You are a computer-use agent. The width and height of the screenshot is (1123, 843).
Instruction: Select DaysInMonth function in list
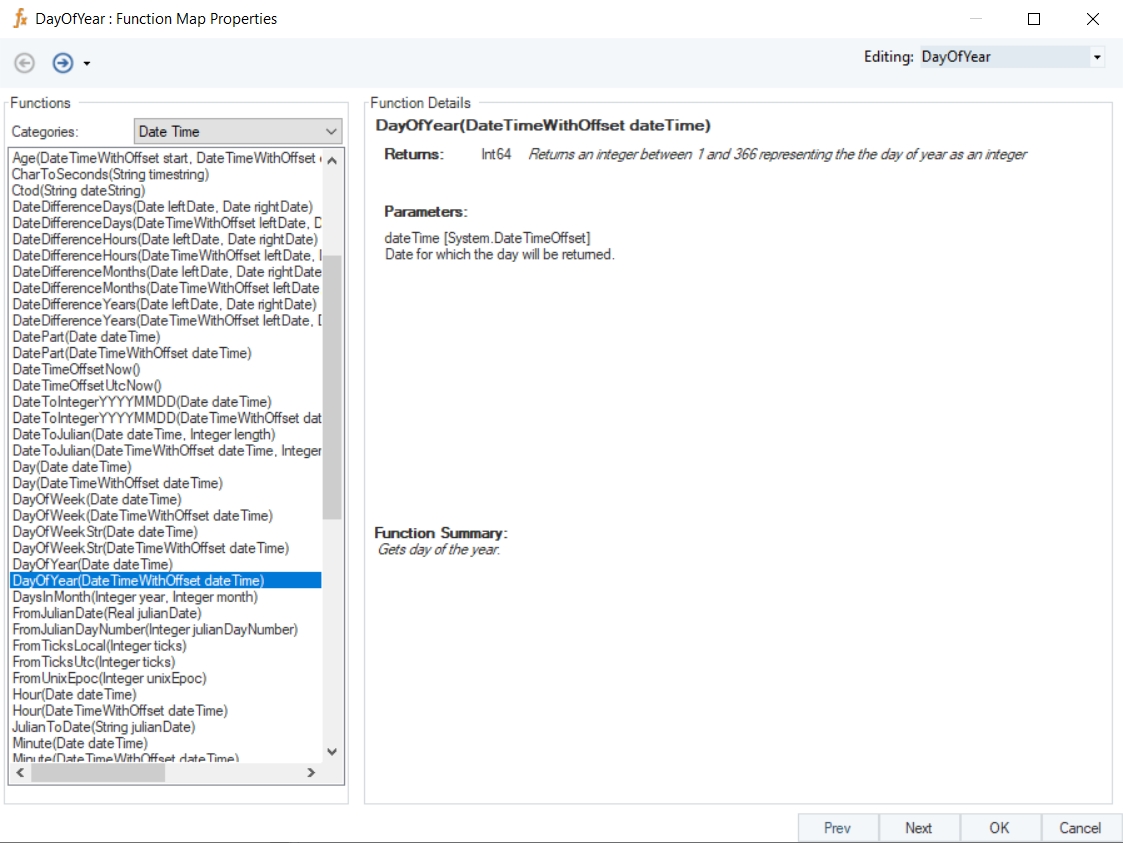pyautogui.click(x=135, y=597)
